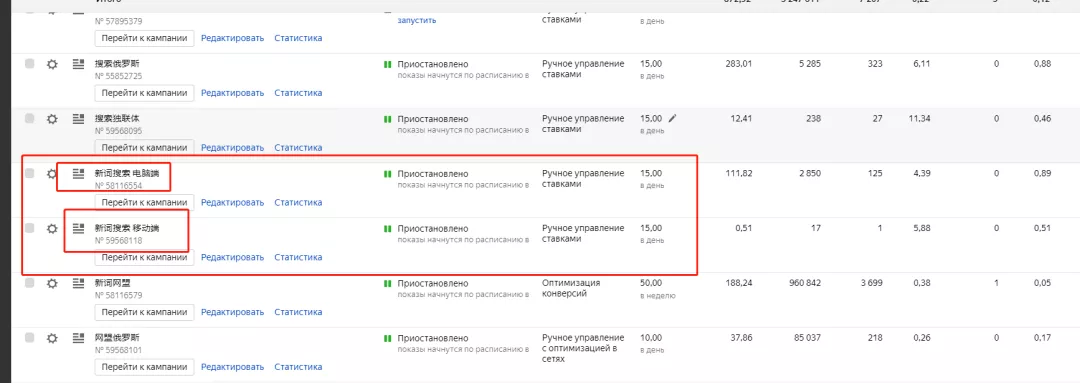
Task: Click green pause icon for campaign № 59568101
Action: 387,338
